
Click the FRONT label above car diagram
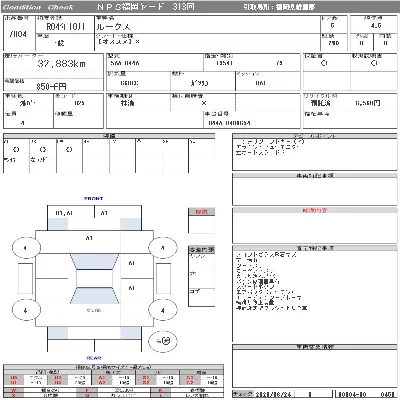coord(94,199)
